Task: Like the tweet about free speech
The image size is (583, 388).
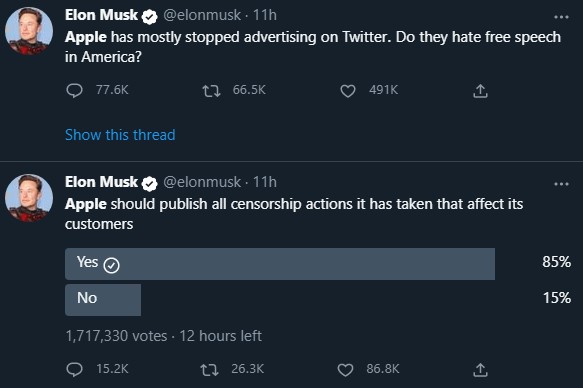Action: (x=348, y=91)
